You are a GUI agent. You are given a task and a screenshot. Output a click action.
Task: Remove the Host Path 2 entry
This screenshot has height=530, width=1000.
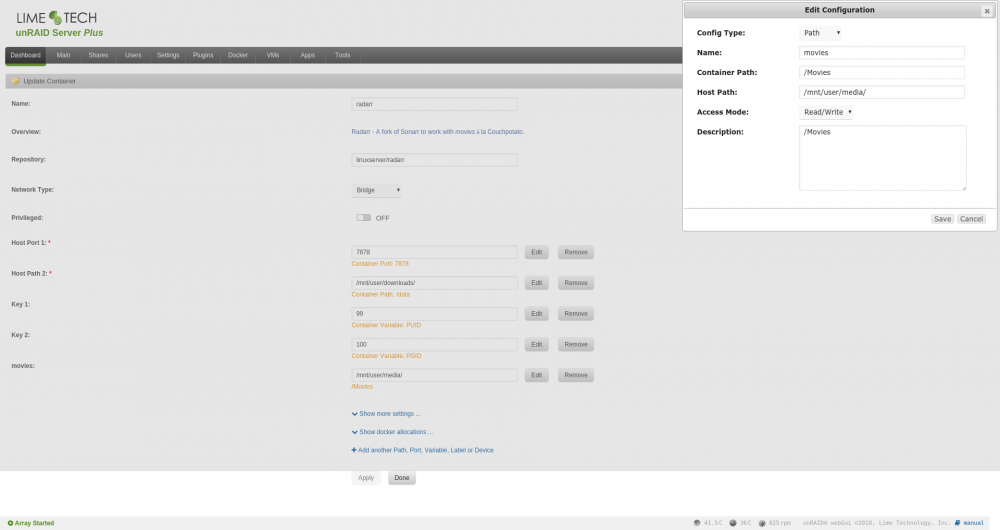click(x=576, y=283)
